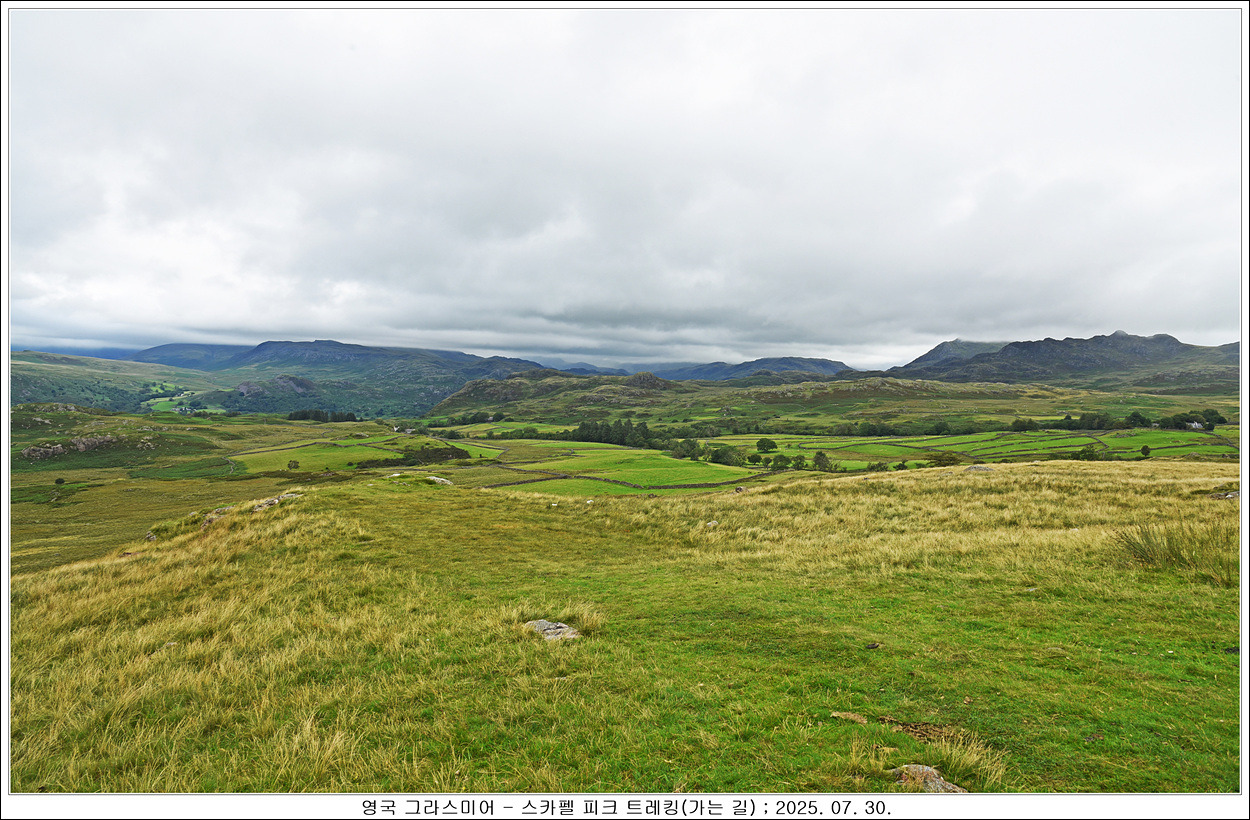Click the rock at the photo's bottom edge
This screenshot has height=820, width=1250.
[926, 777]
